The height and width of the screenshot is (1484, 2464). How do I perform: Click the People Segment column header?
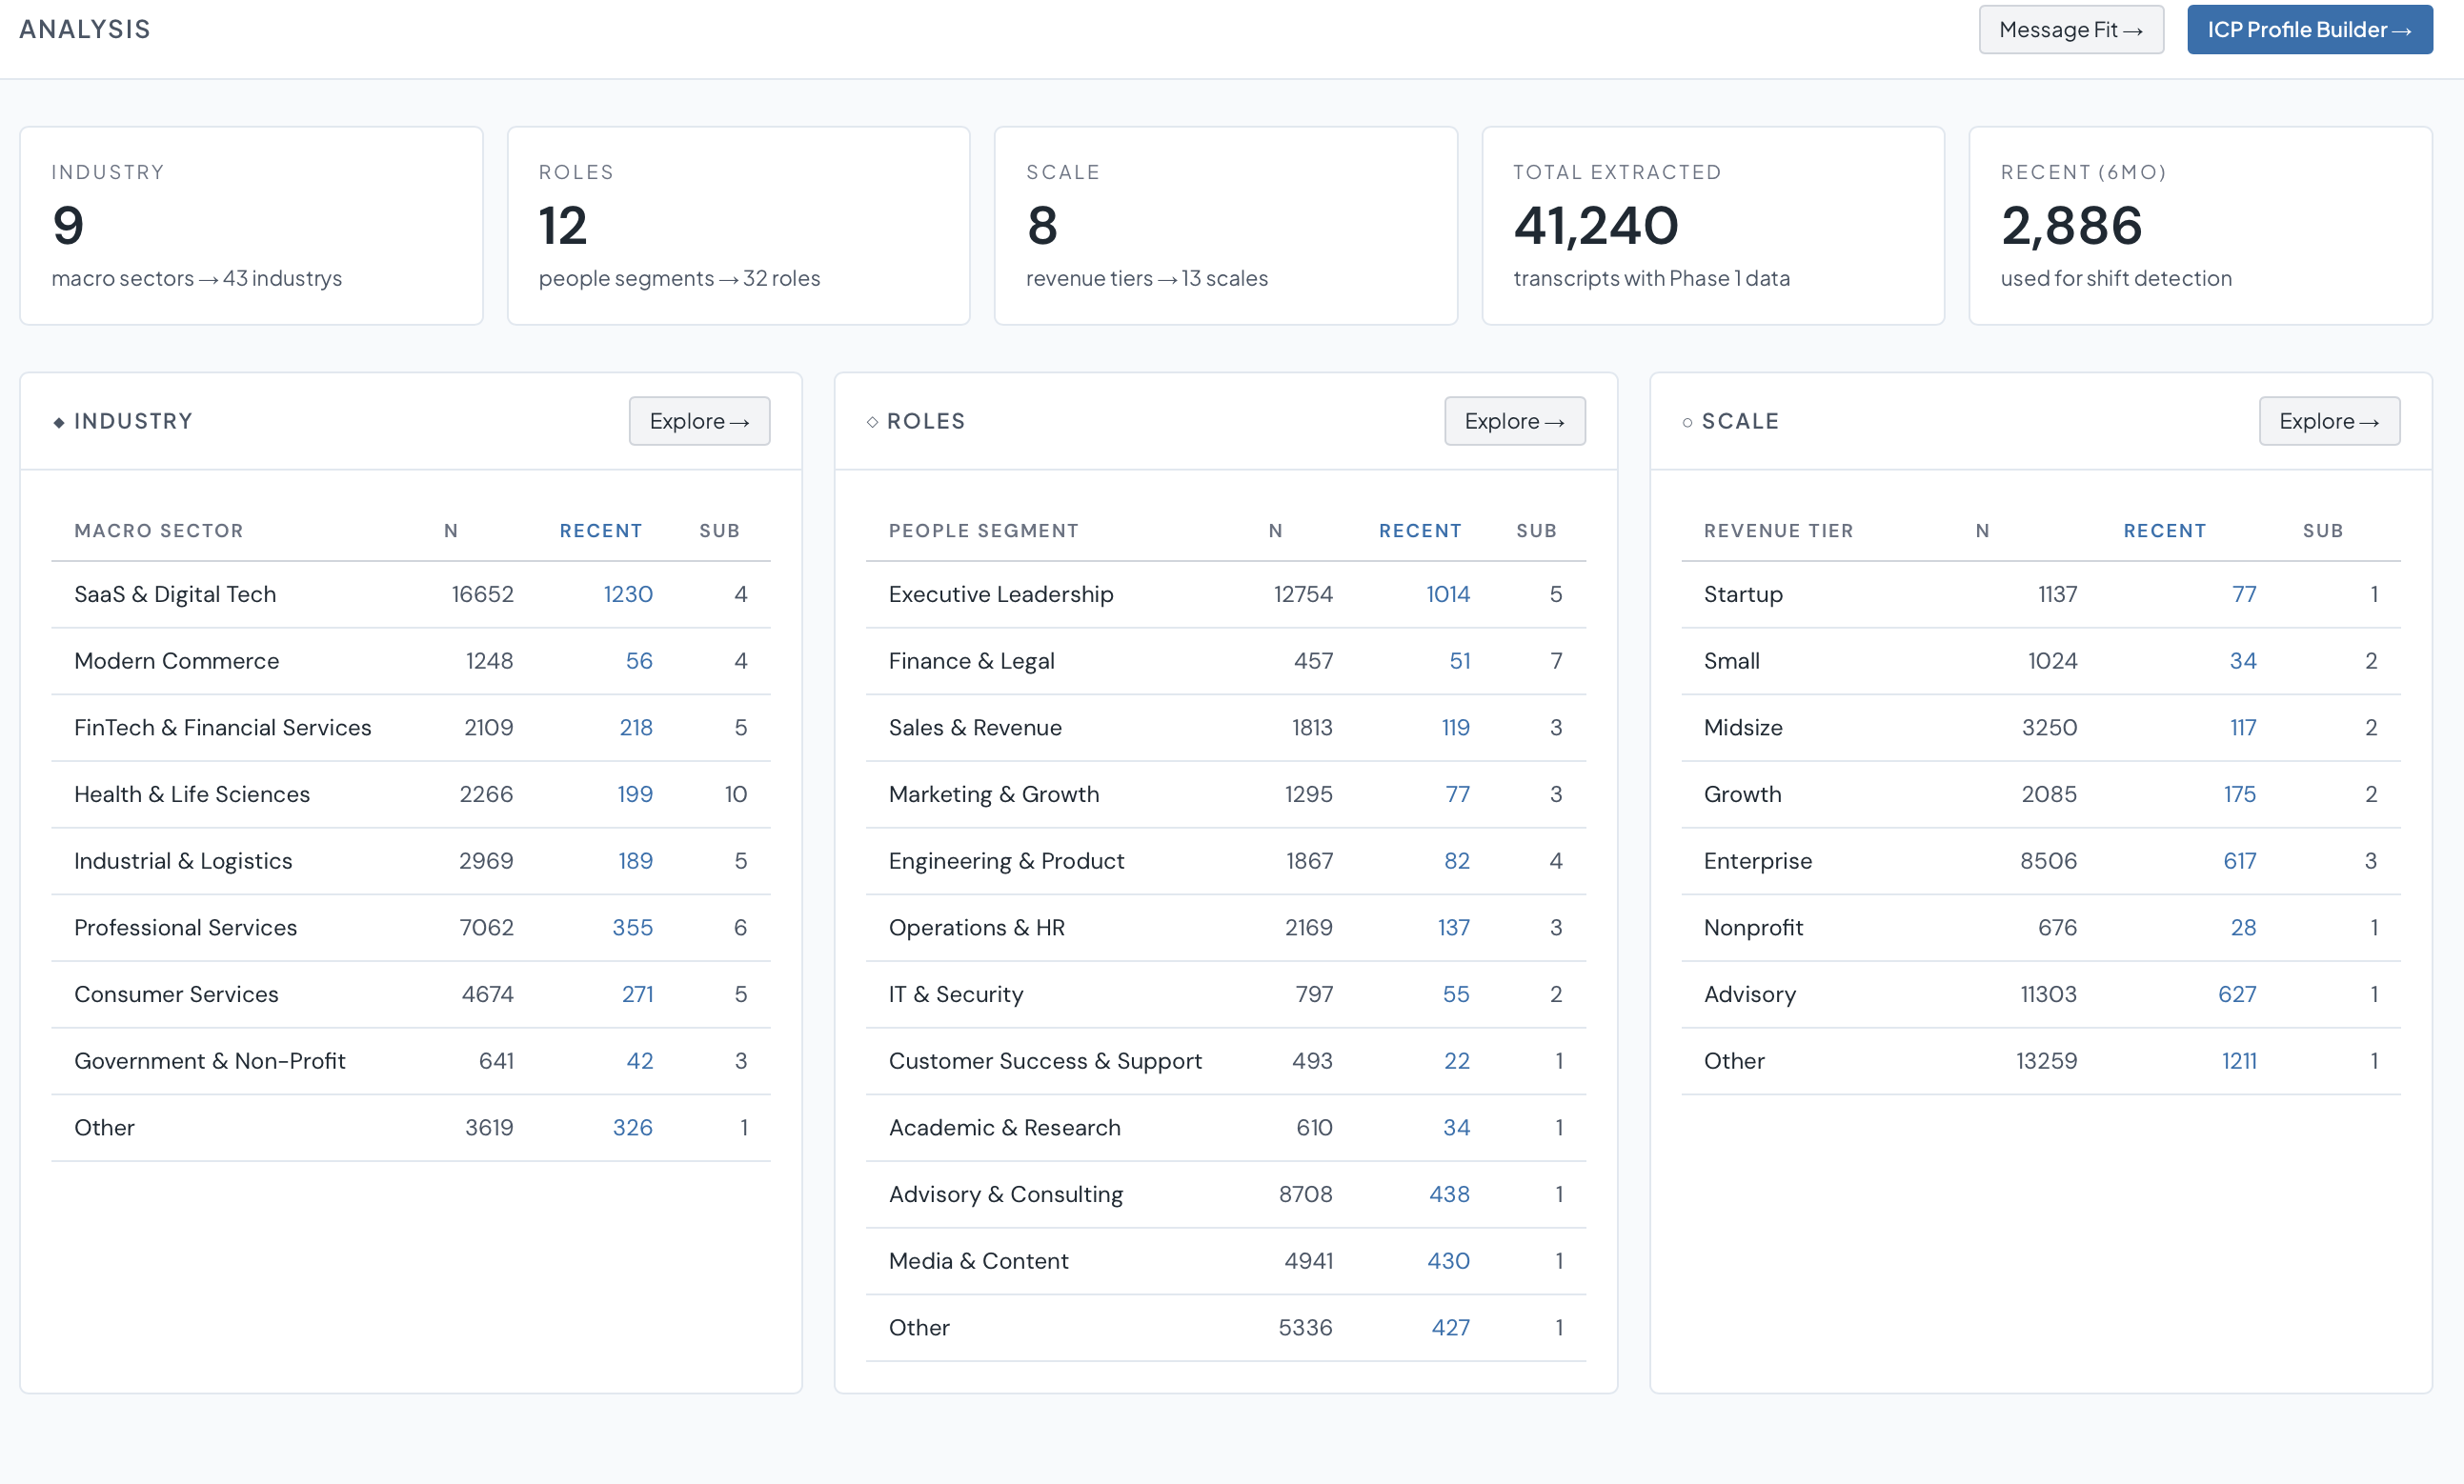984,531
